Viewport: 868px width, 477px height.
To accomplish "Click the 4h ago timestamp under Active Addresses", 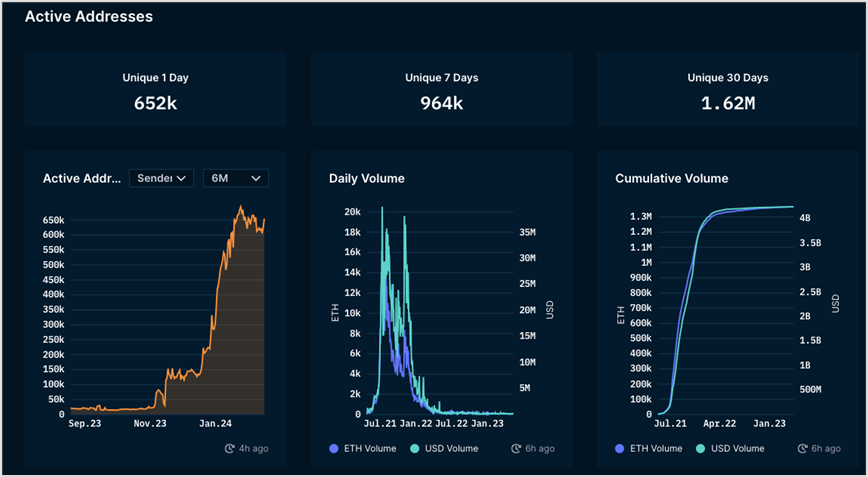I will pos(253,449).
